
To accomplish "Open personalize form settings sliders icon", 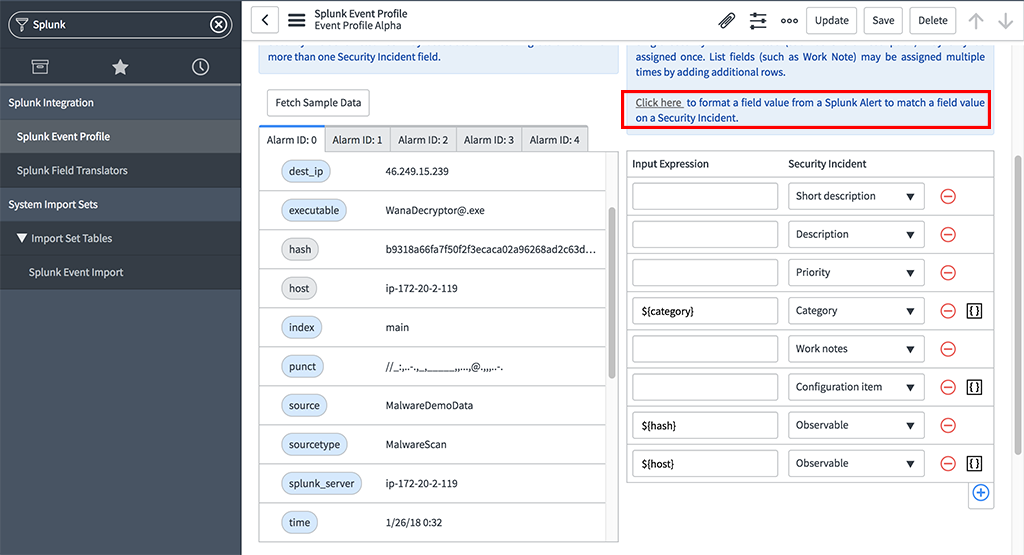I will coord(758,21).
